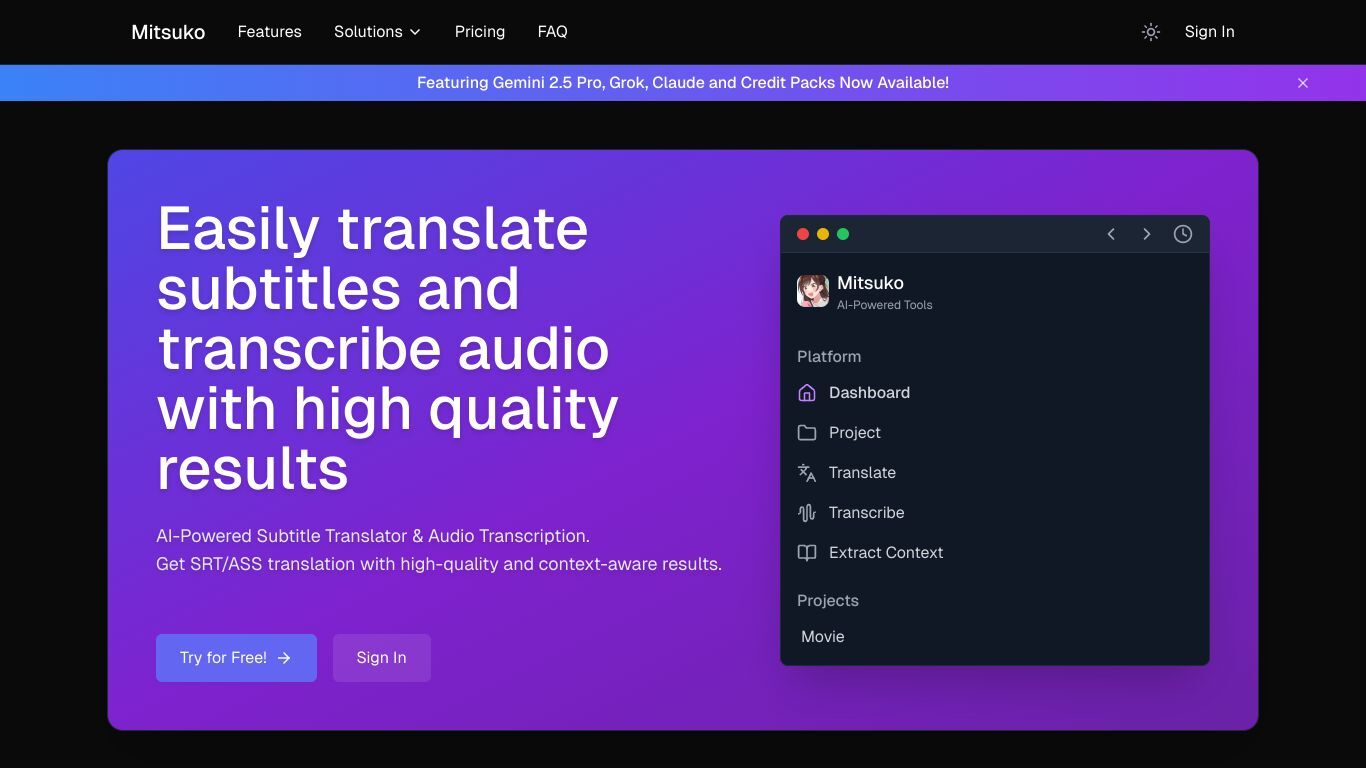Click the Project label in sidebar
Viewport: 1366px width, 768px height.
[x=855, y=433]
